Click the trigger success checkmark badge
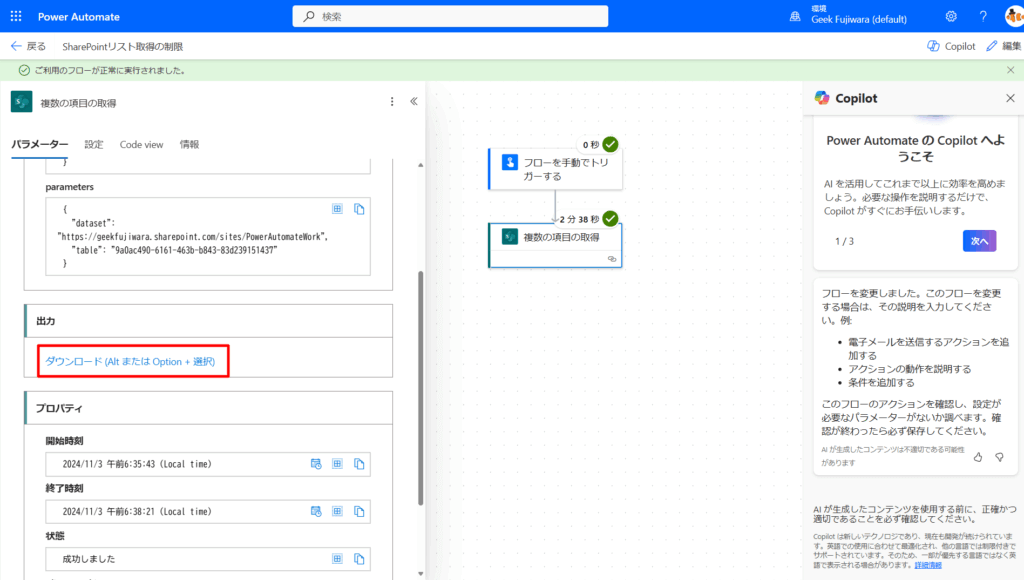This screenshot has height=580, width=1024. point(610,144)
